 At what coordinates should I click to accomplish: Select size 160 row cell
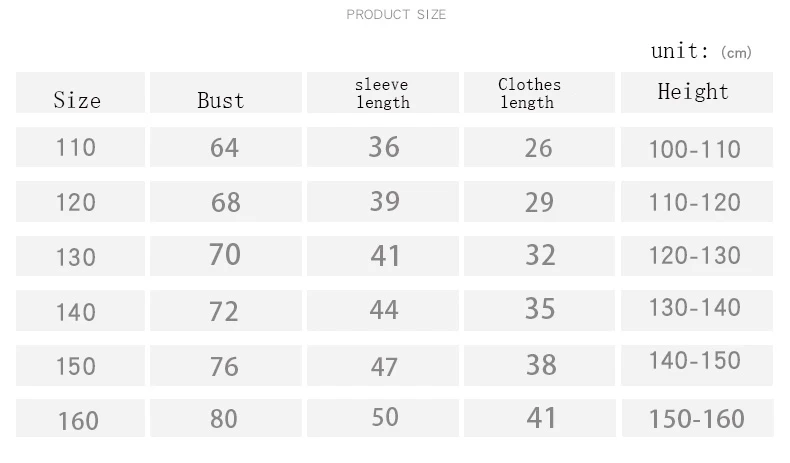[80, 418]
